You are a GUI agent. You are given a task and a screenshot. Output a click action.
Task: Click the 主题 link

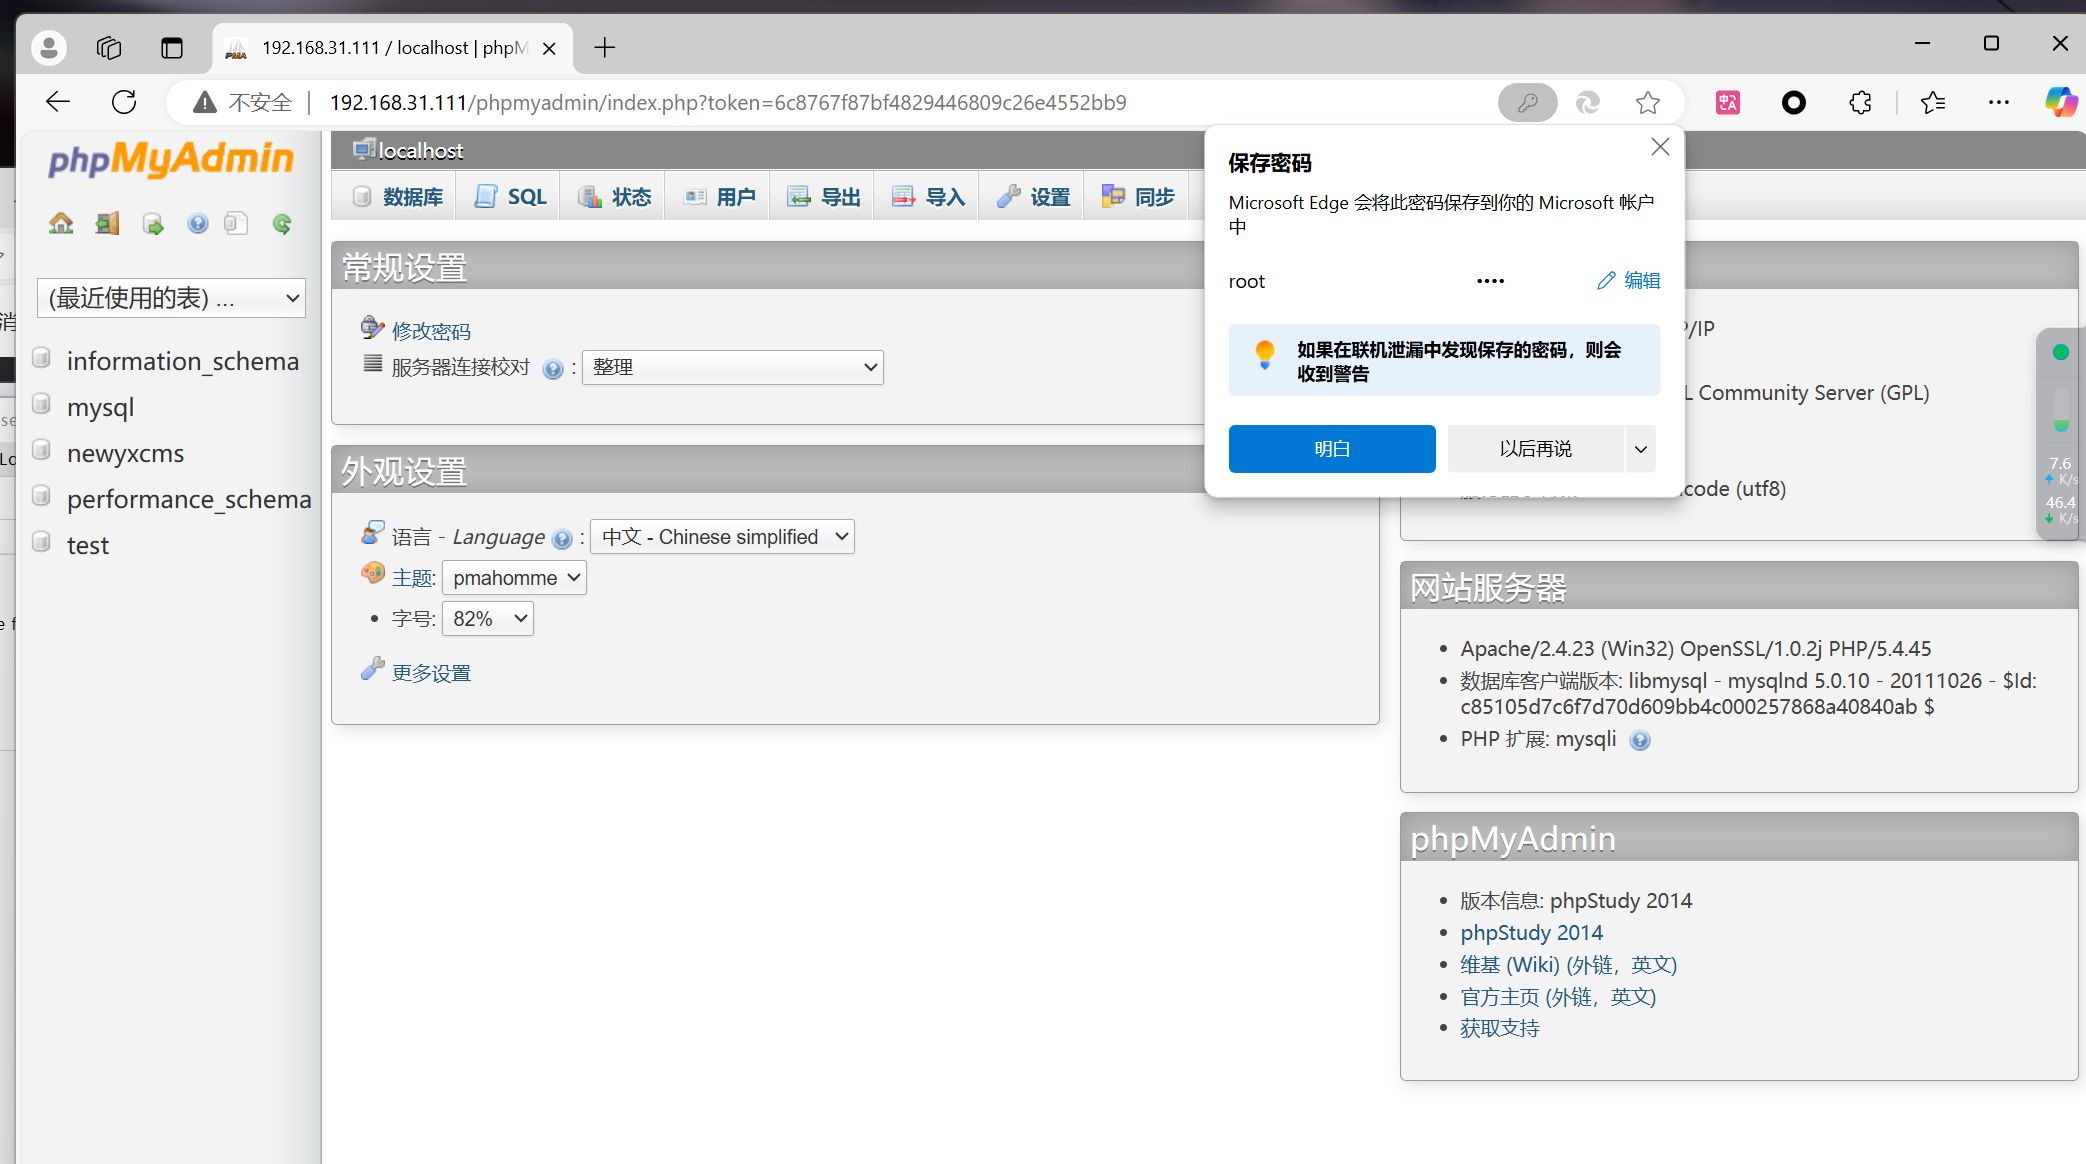[413, 578]
